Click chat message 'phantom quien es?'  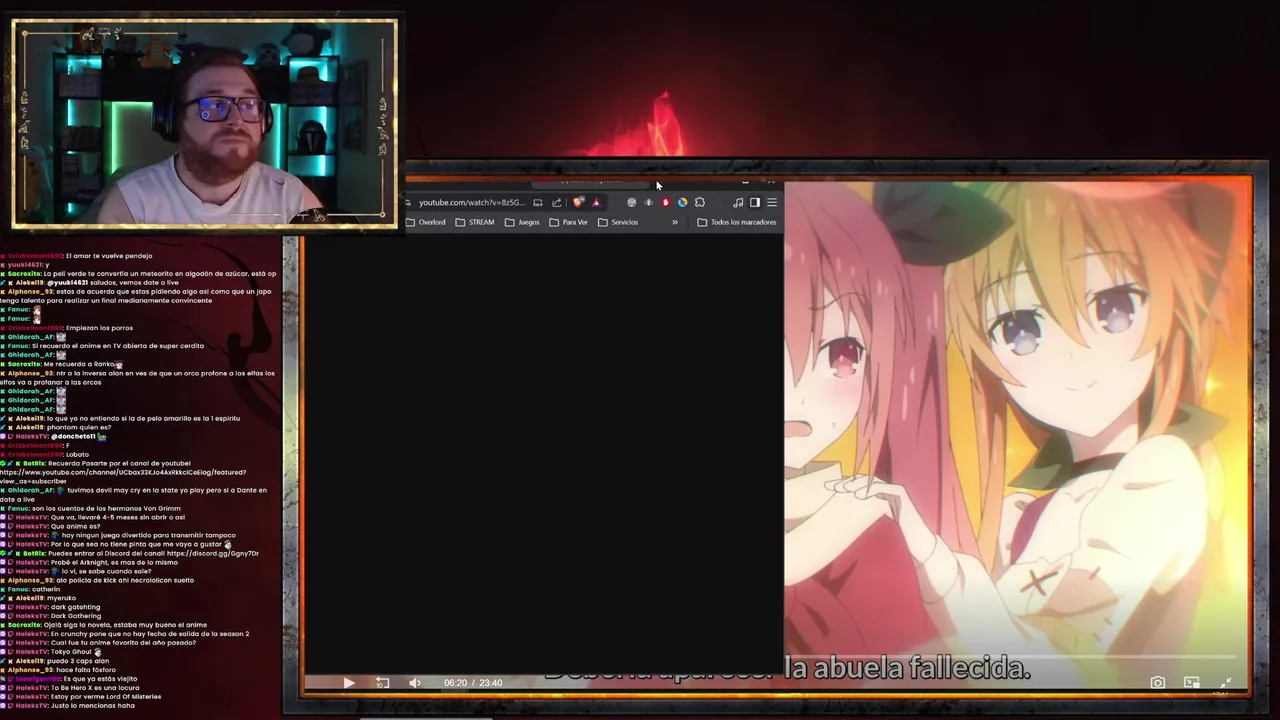(79, 427)
